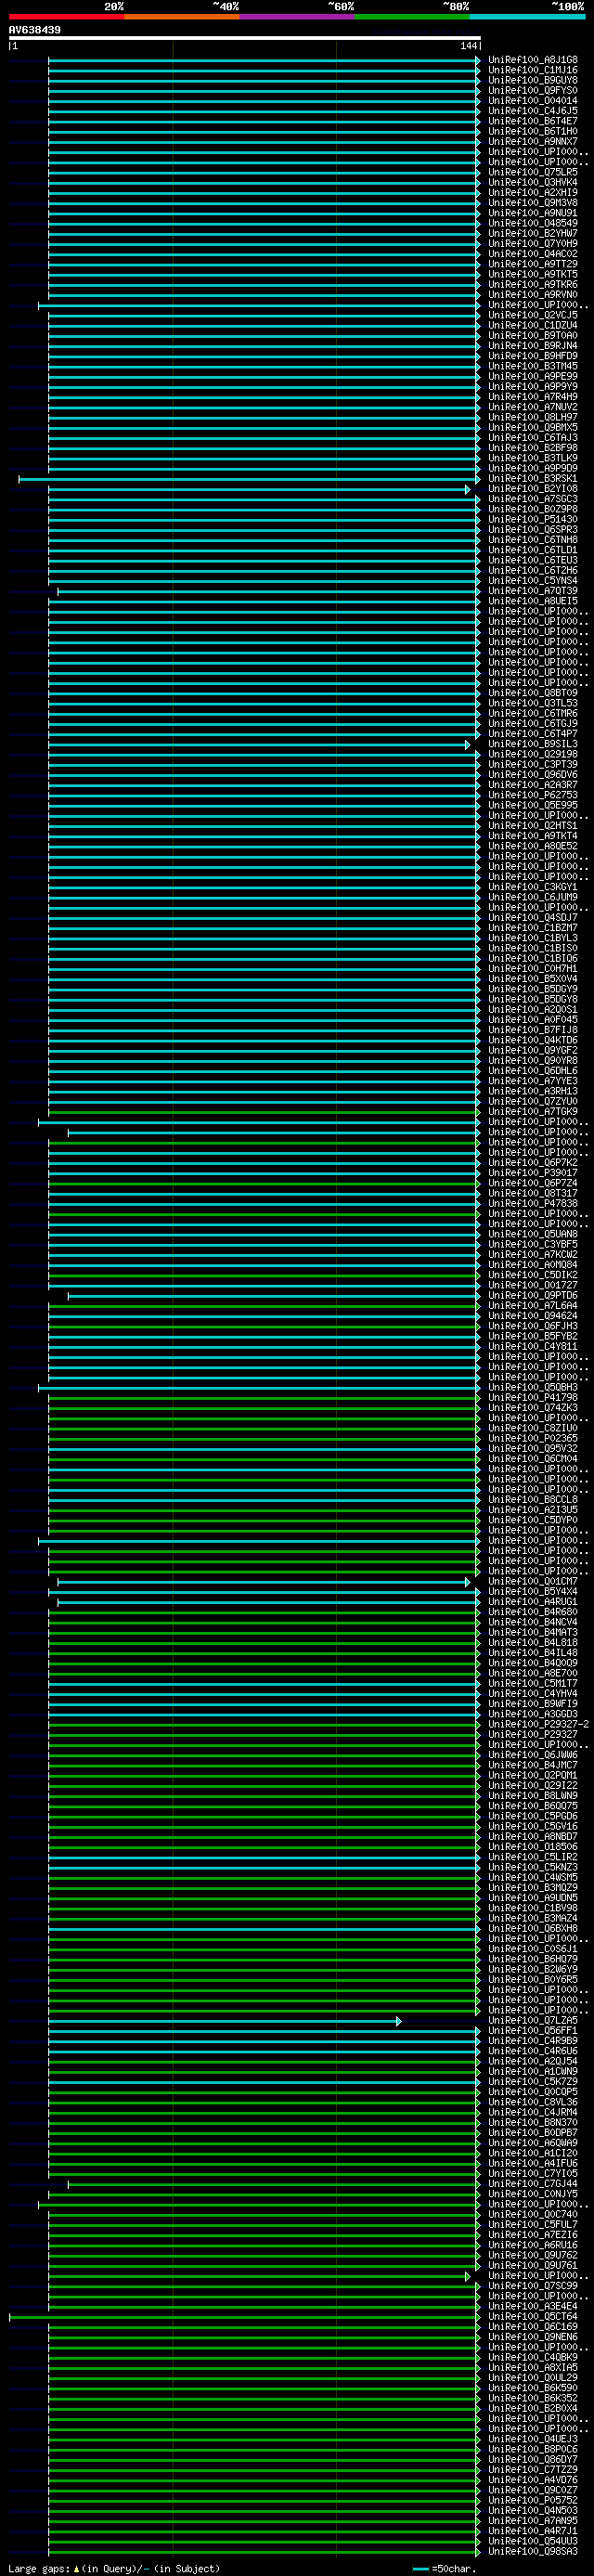Click the purple ~60% identity legend segment
Image resolution: width=594 pixels, height=2576 pixels.
pyautogui.click(x=297, y=16)
